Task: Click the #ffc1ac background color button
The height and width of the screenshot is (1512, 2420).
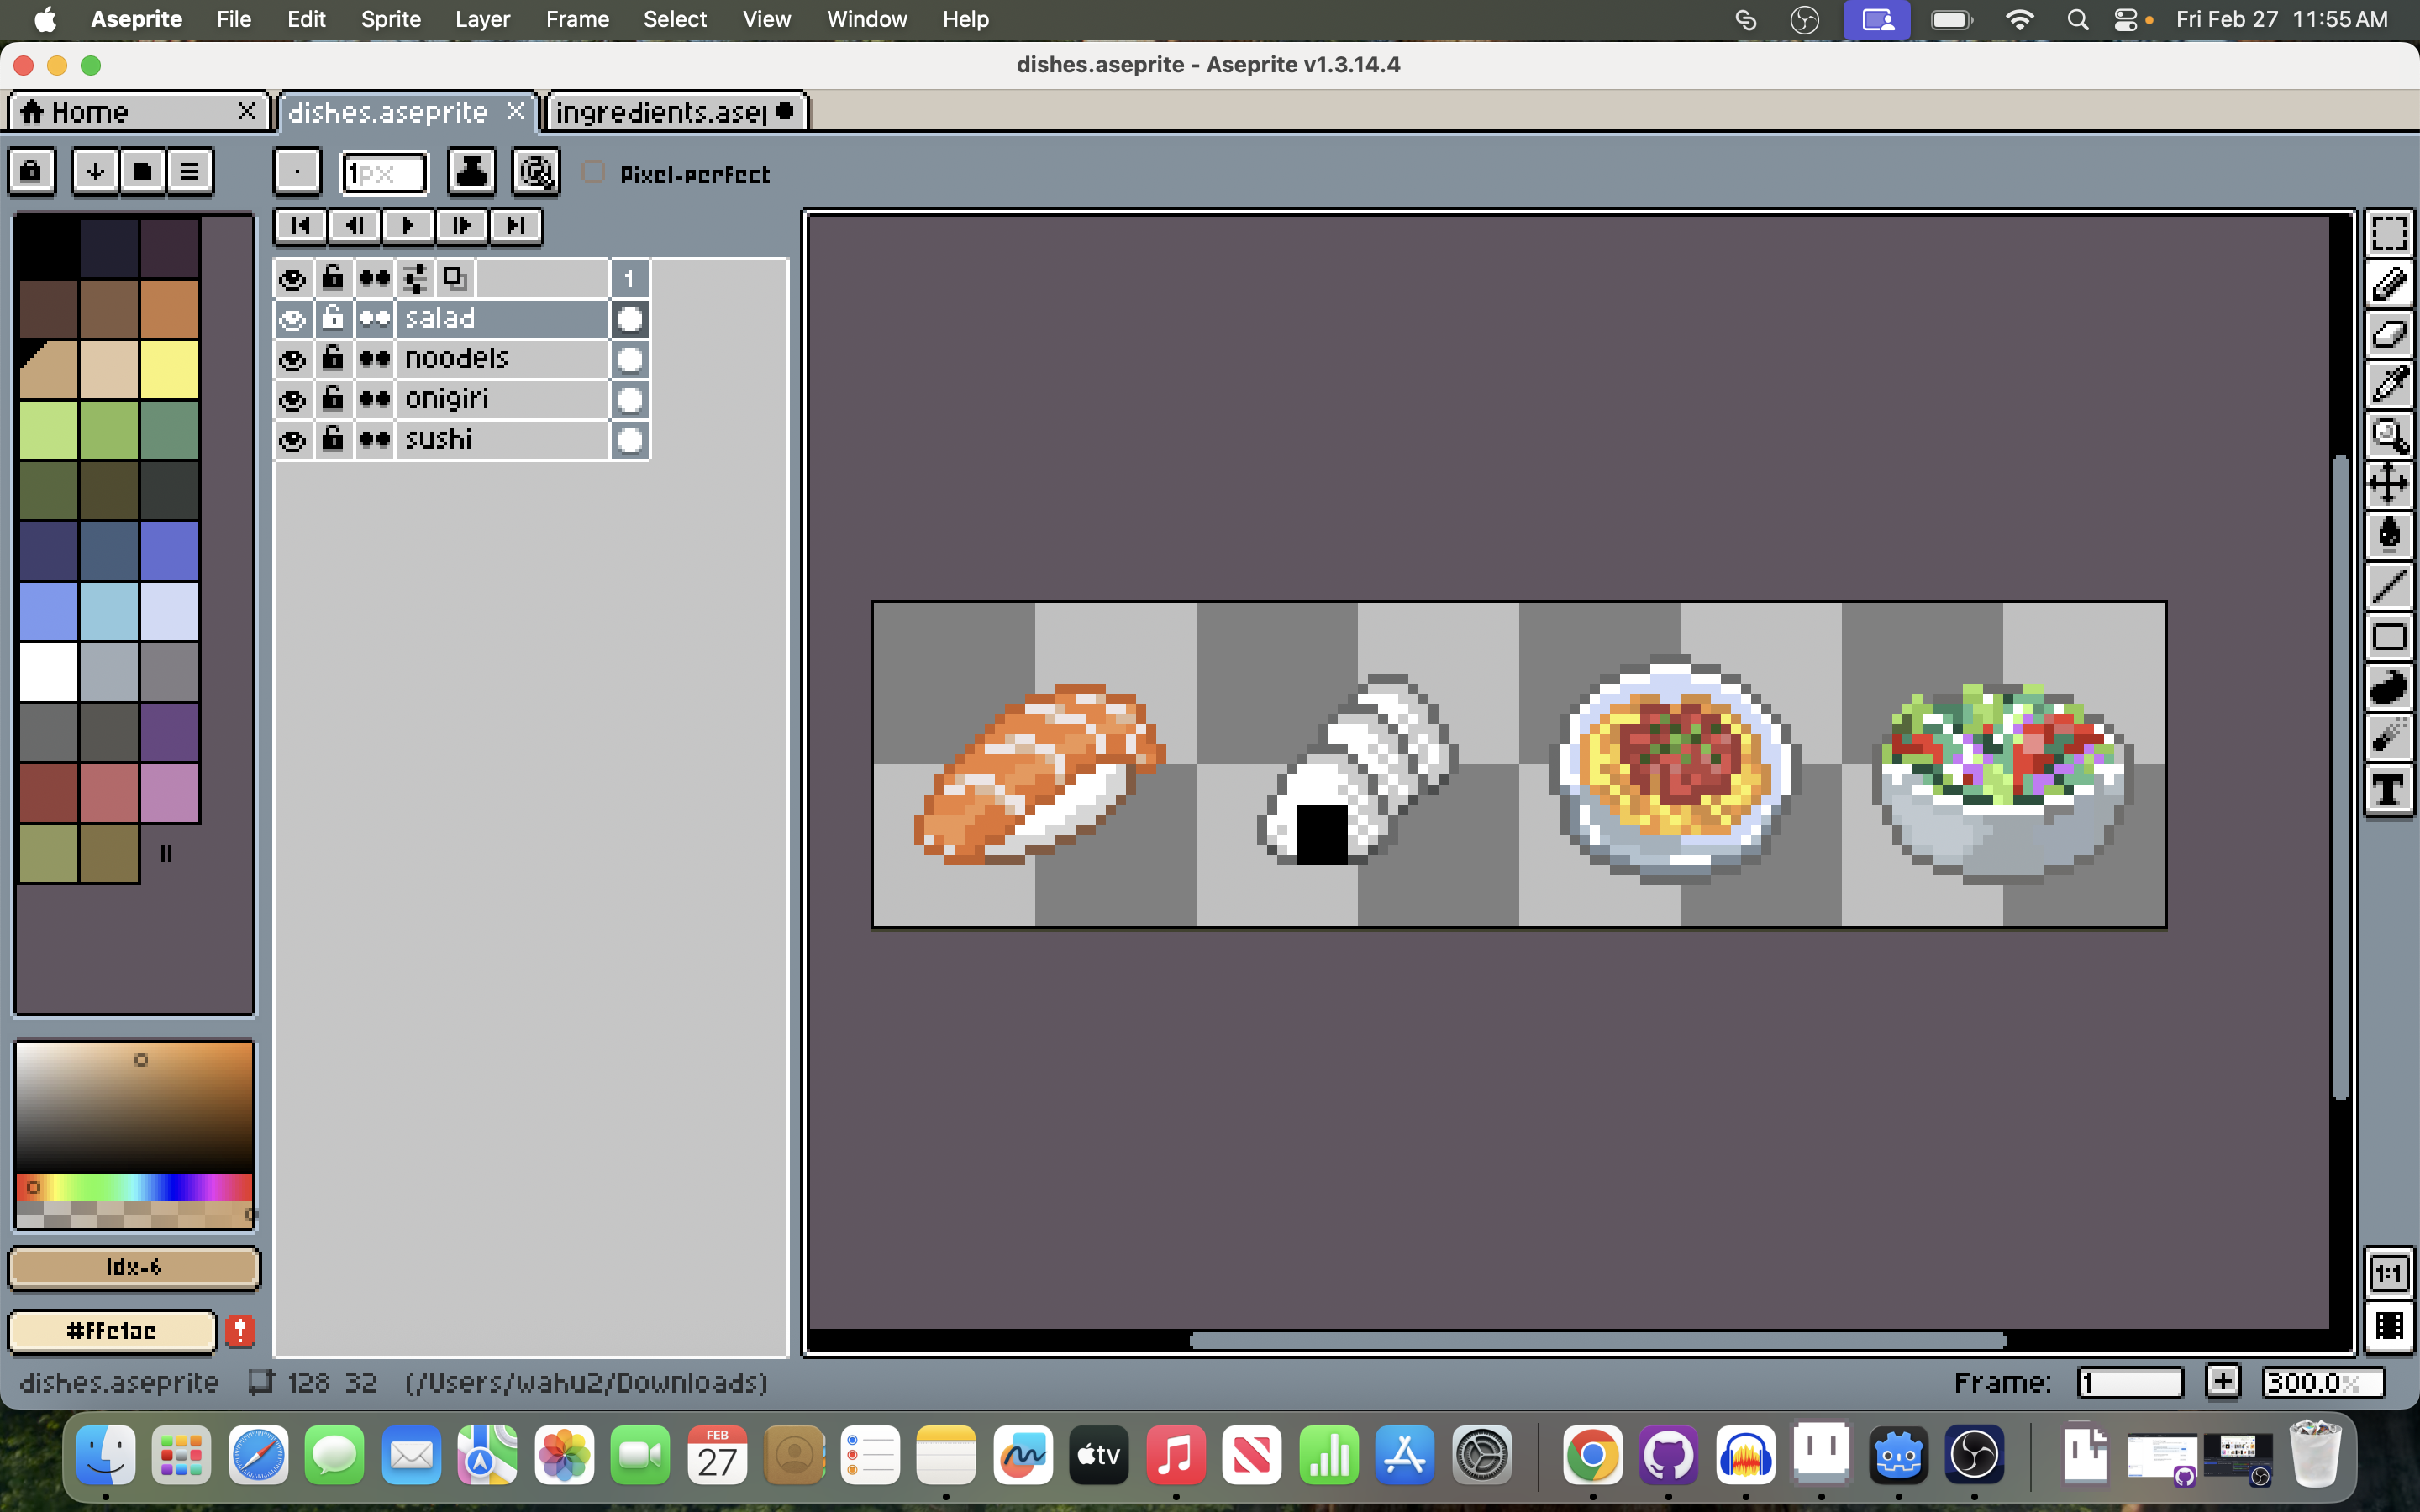Action: [112, 1331]
